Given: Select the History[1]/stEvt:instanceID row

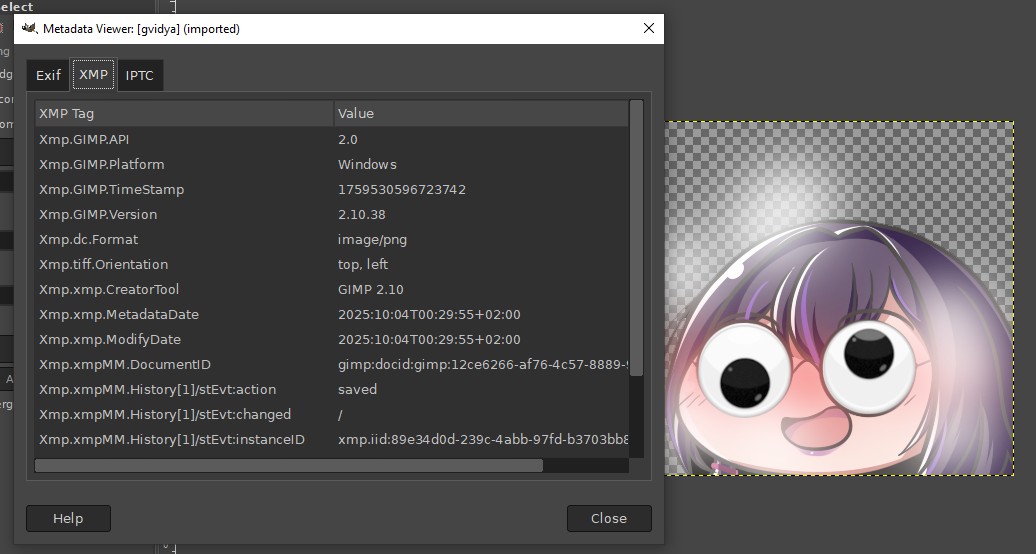Looking at the screenshot, I should click(332, 440).
